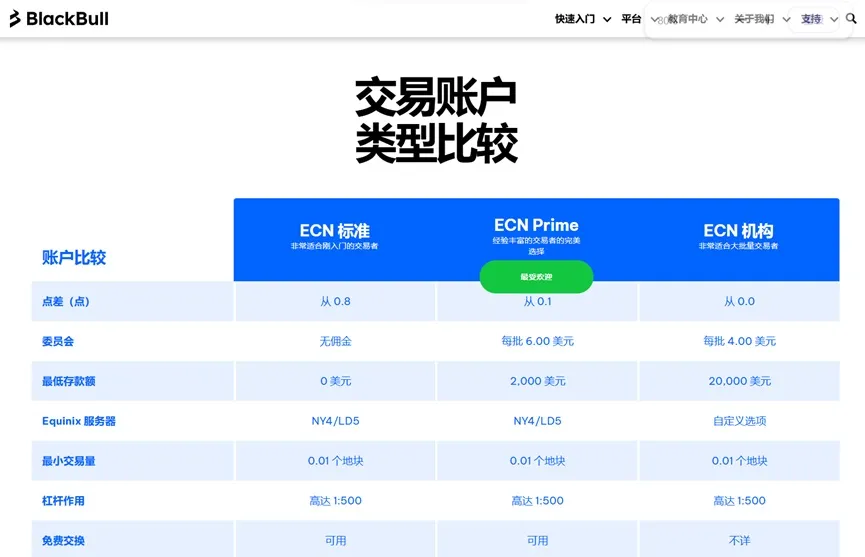Click the 从 0.1 spread value
This screenshot has width=865, height=557.
537,302
